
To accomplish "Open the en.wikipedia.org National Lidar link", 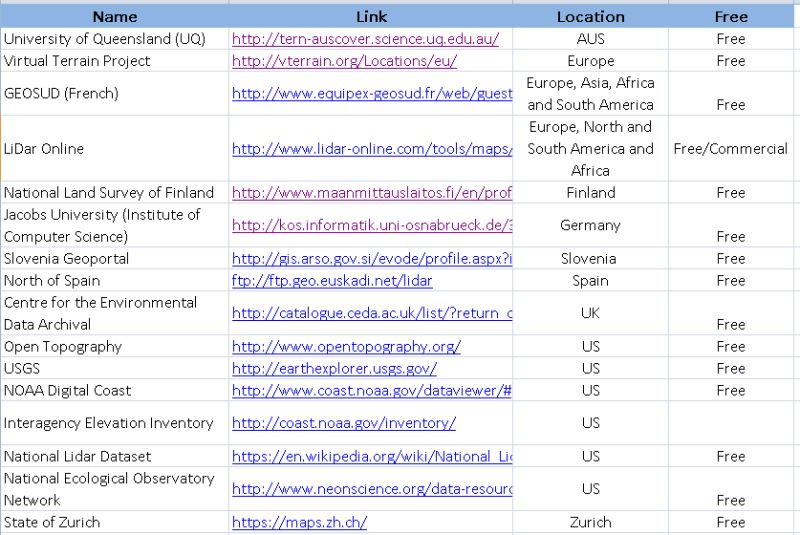I will (x=372, y=456).
